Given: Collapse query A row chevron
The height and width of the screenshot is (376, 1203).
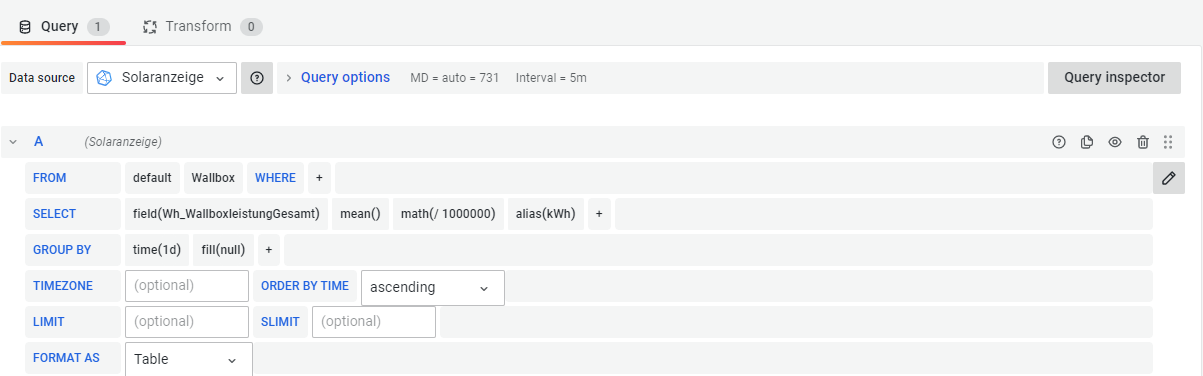Looking at the screenshot, I should pyautogui.click(x=13, y=142).
